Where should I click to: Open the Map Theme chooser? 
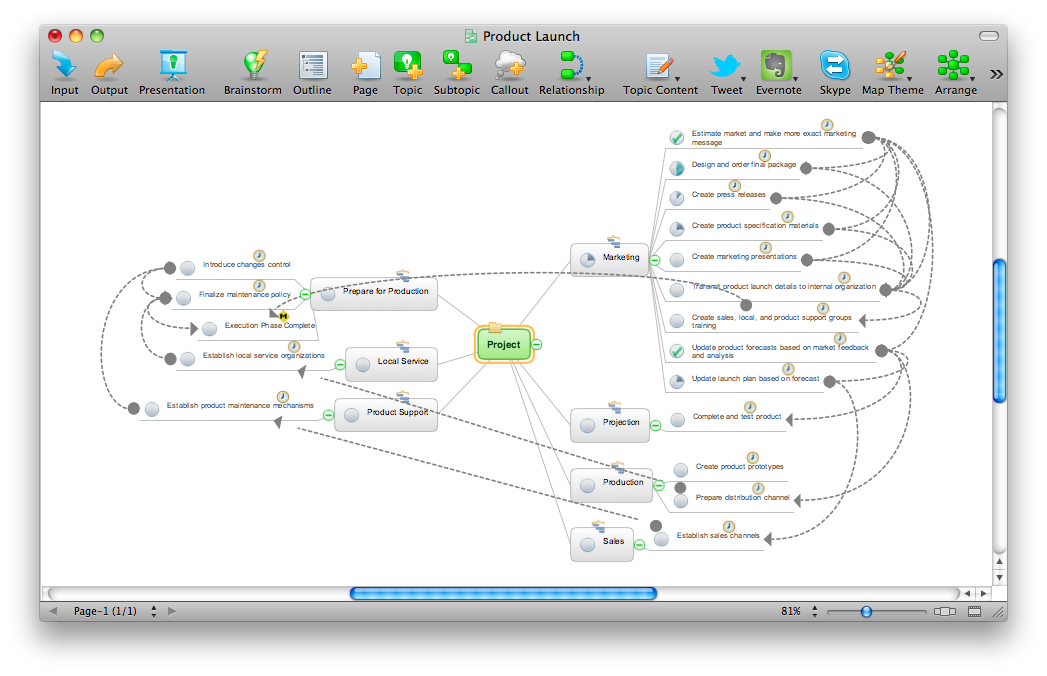[x=893, y=73]
